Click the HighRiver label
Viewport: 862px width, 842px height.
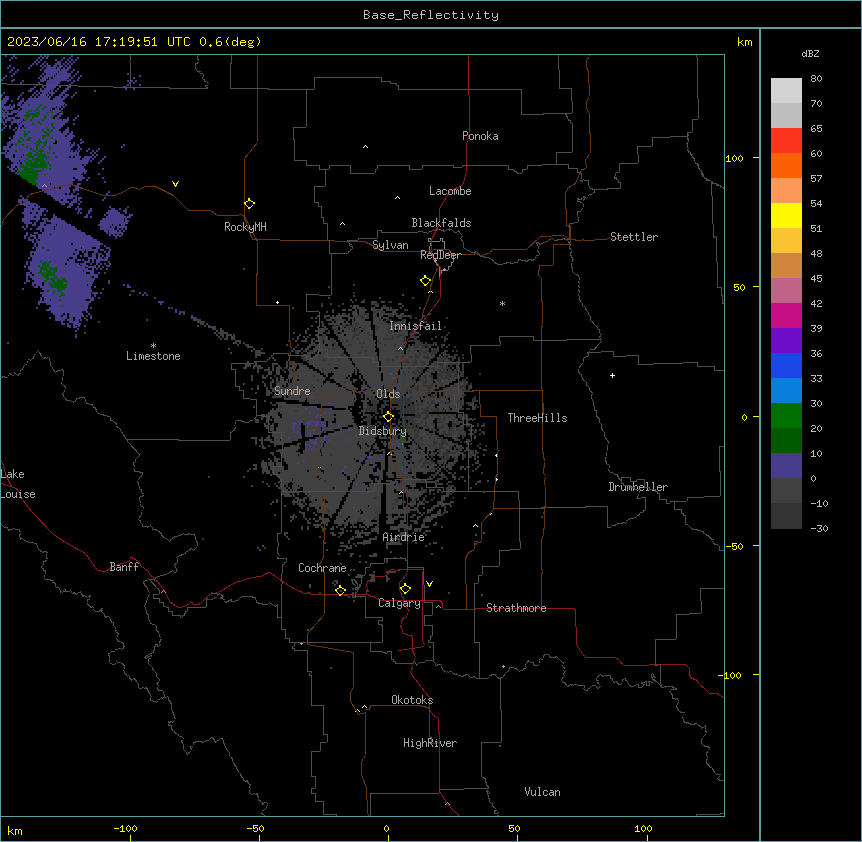click(x=430, y=743)
